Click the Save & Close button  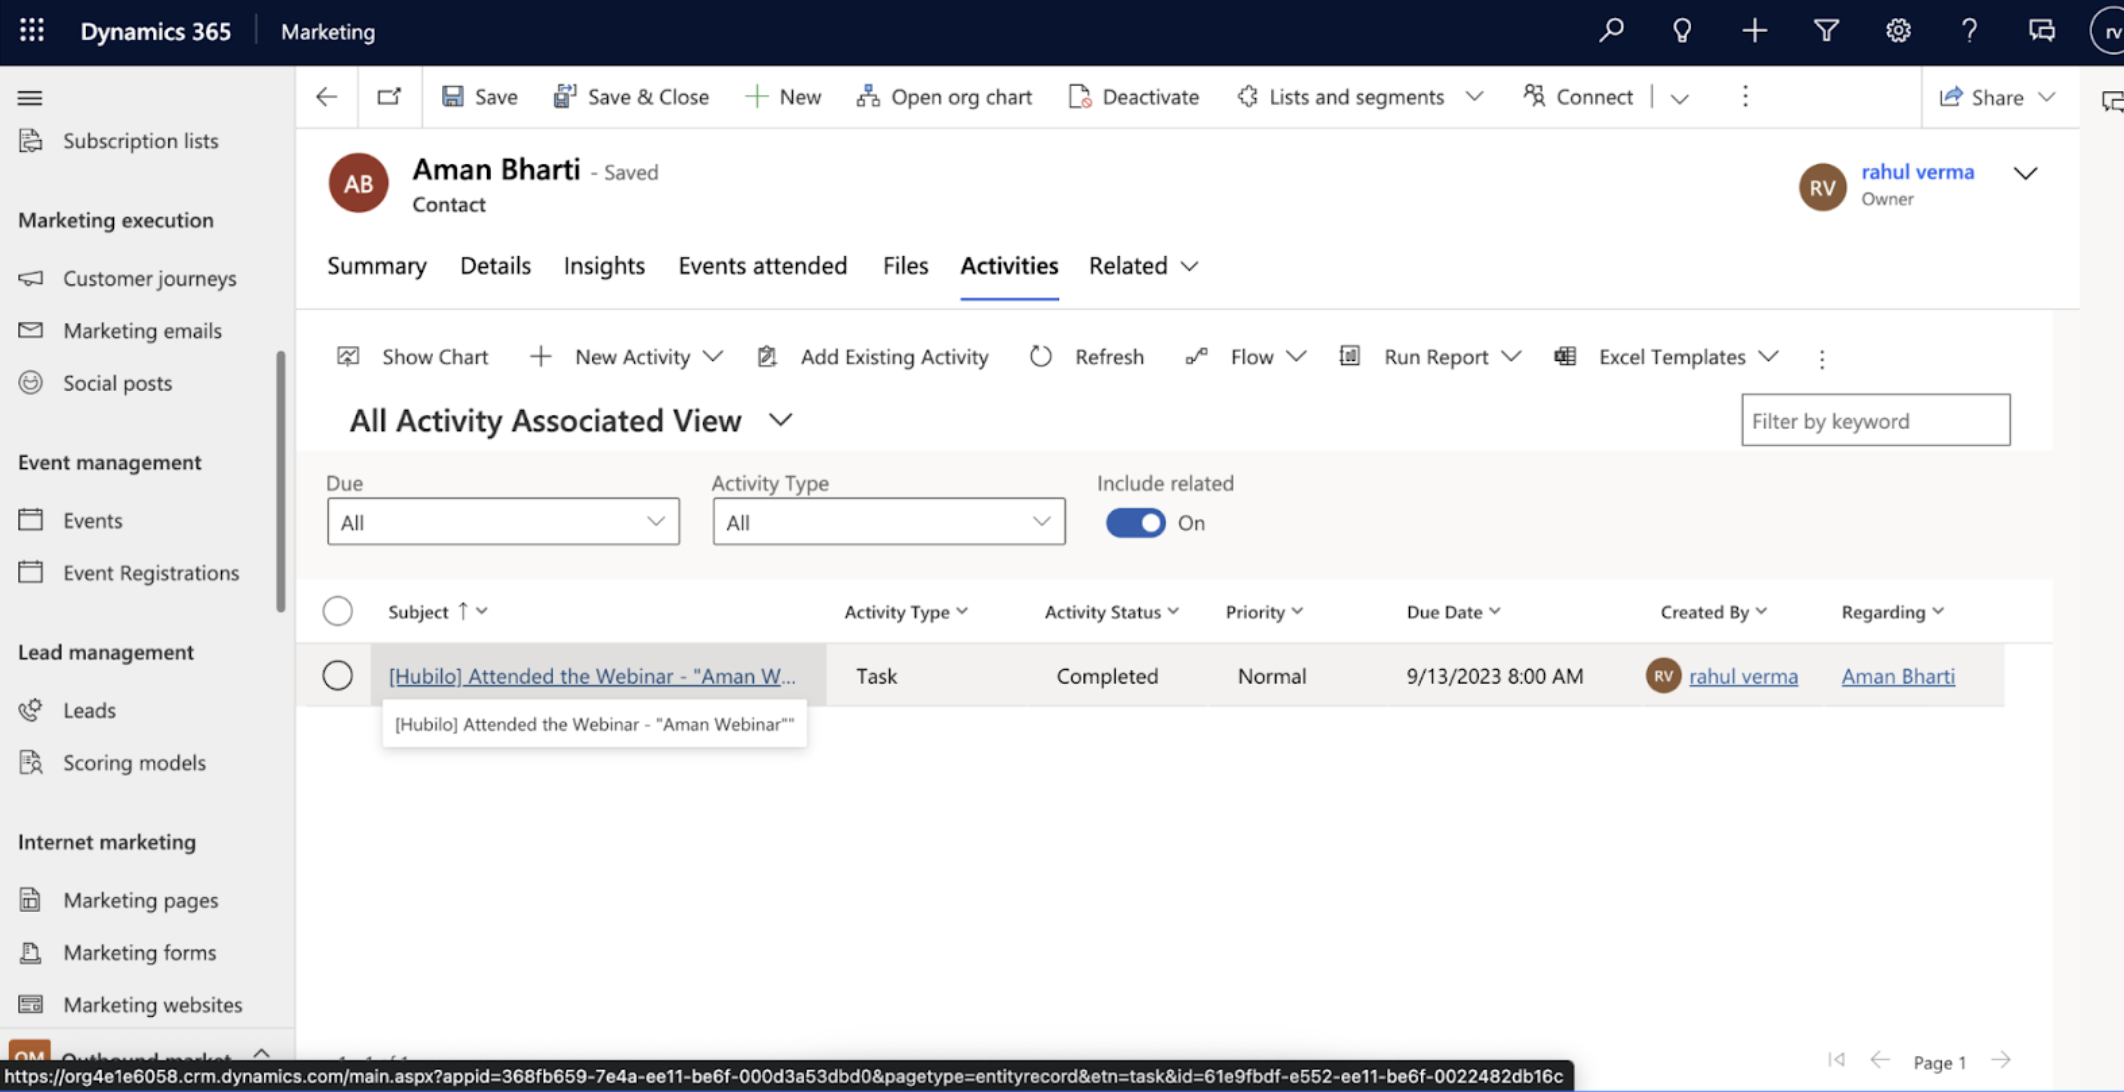click(631, 97)
